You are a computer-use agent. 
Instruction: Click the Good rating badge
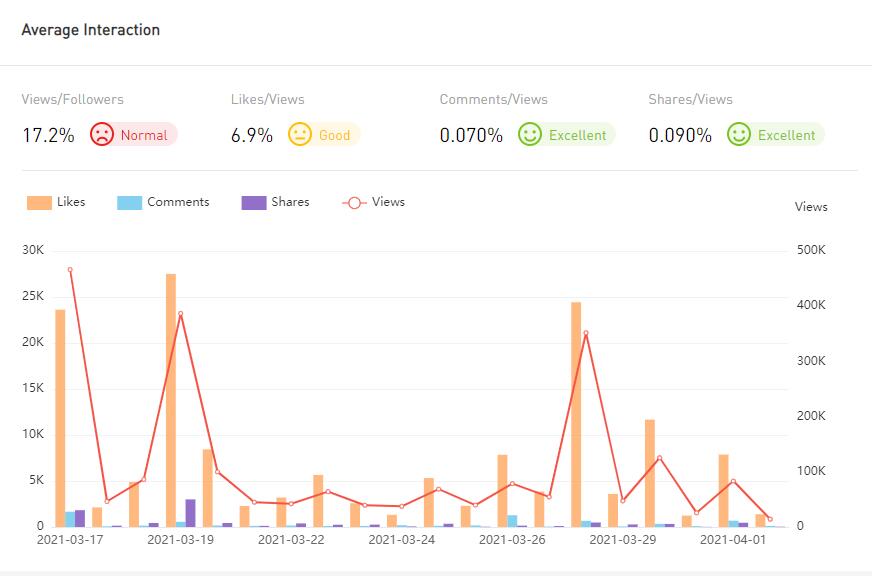pos(334,135)
